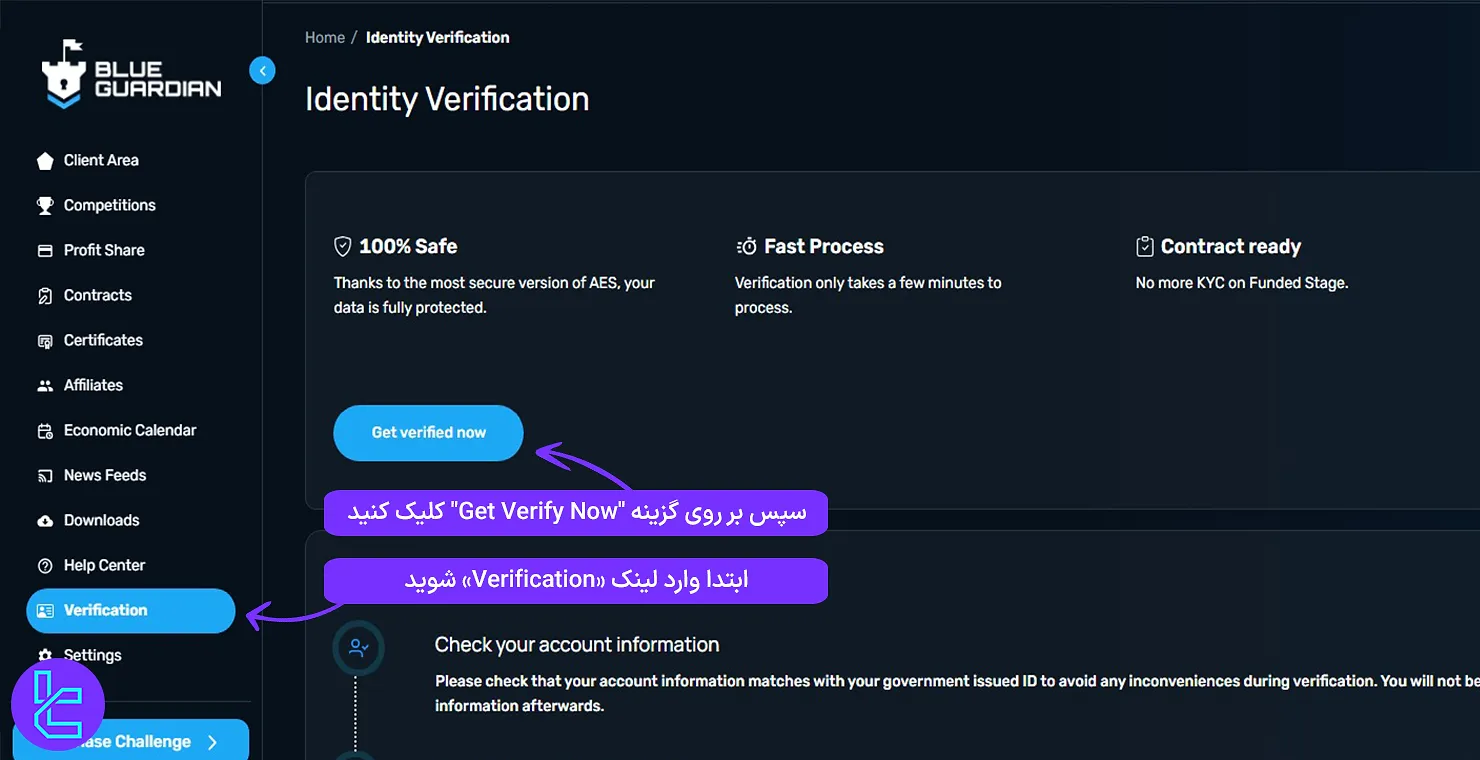This screenshot has width=1480, height=760.
Task: Click the Competitions trophy icon
Action: 45,205
